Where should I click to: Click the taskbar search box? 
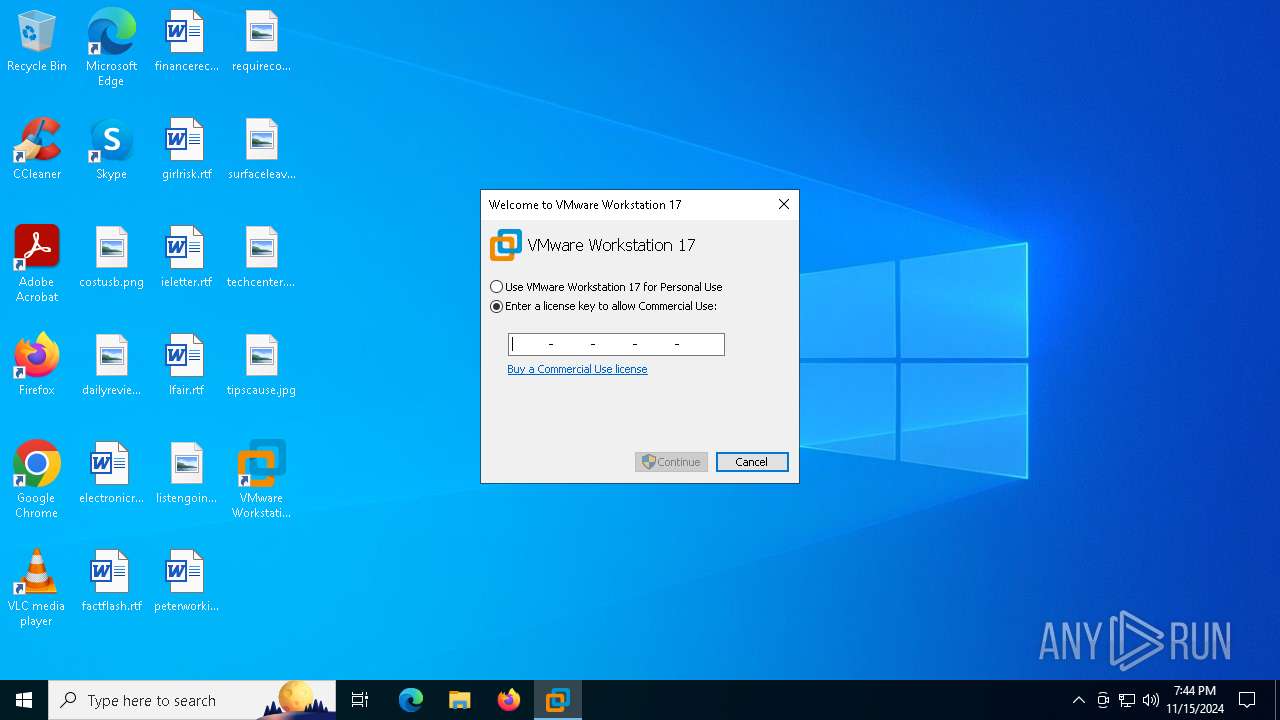[x=192, y=700]
